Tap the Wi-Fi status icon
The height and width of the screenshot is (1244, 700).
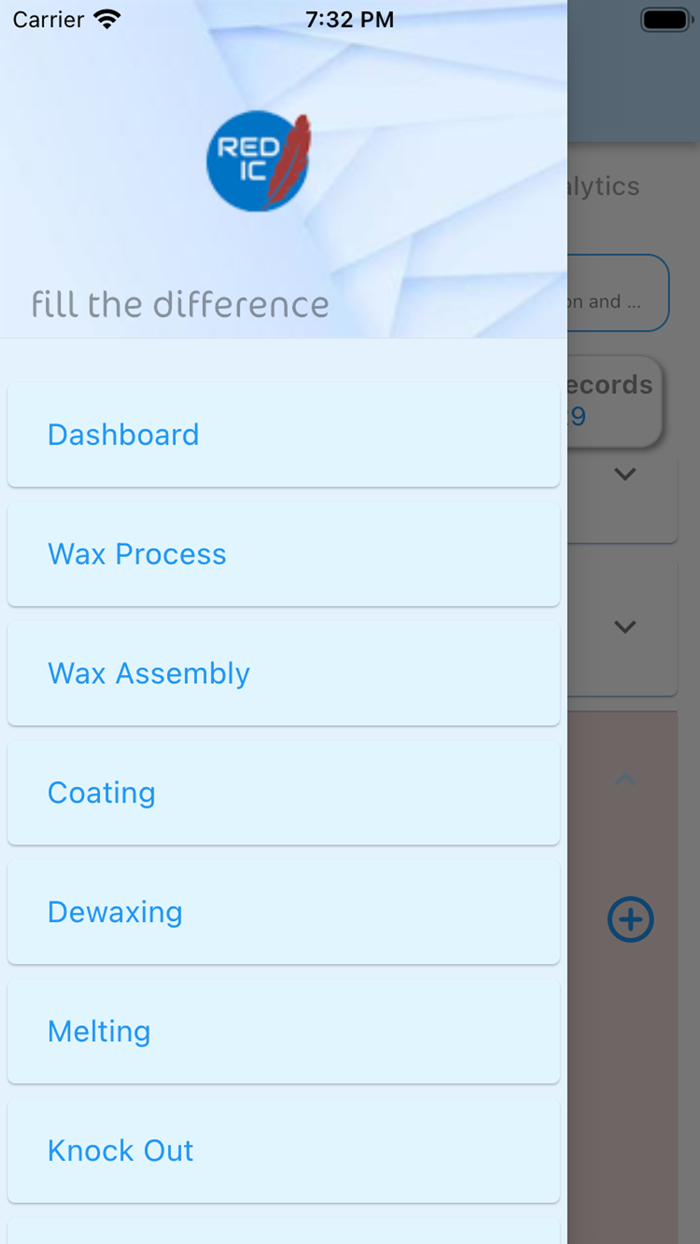coord(106,19)
